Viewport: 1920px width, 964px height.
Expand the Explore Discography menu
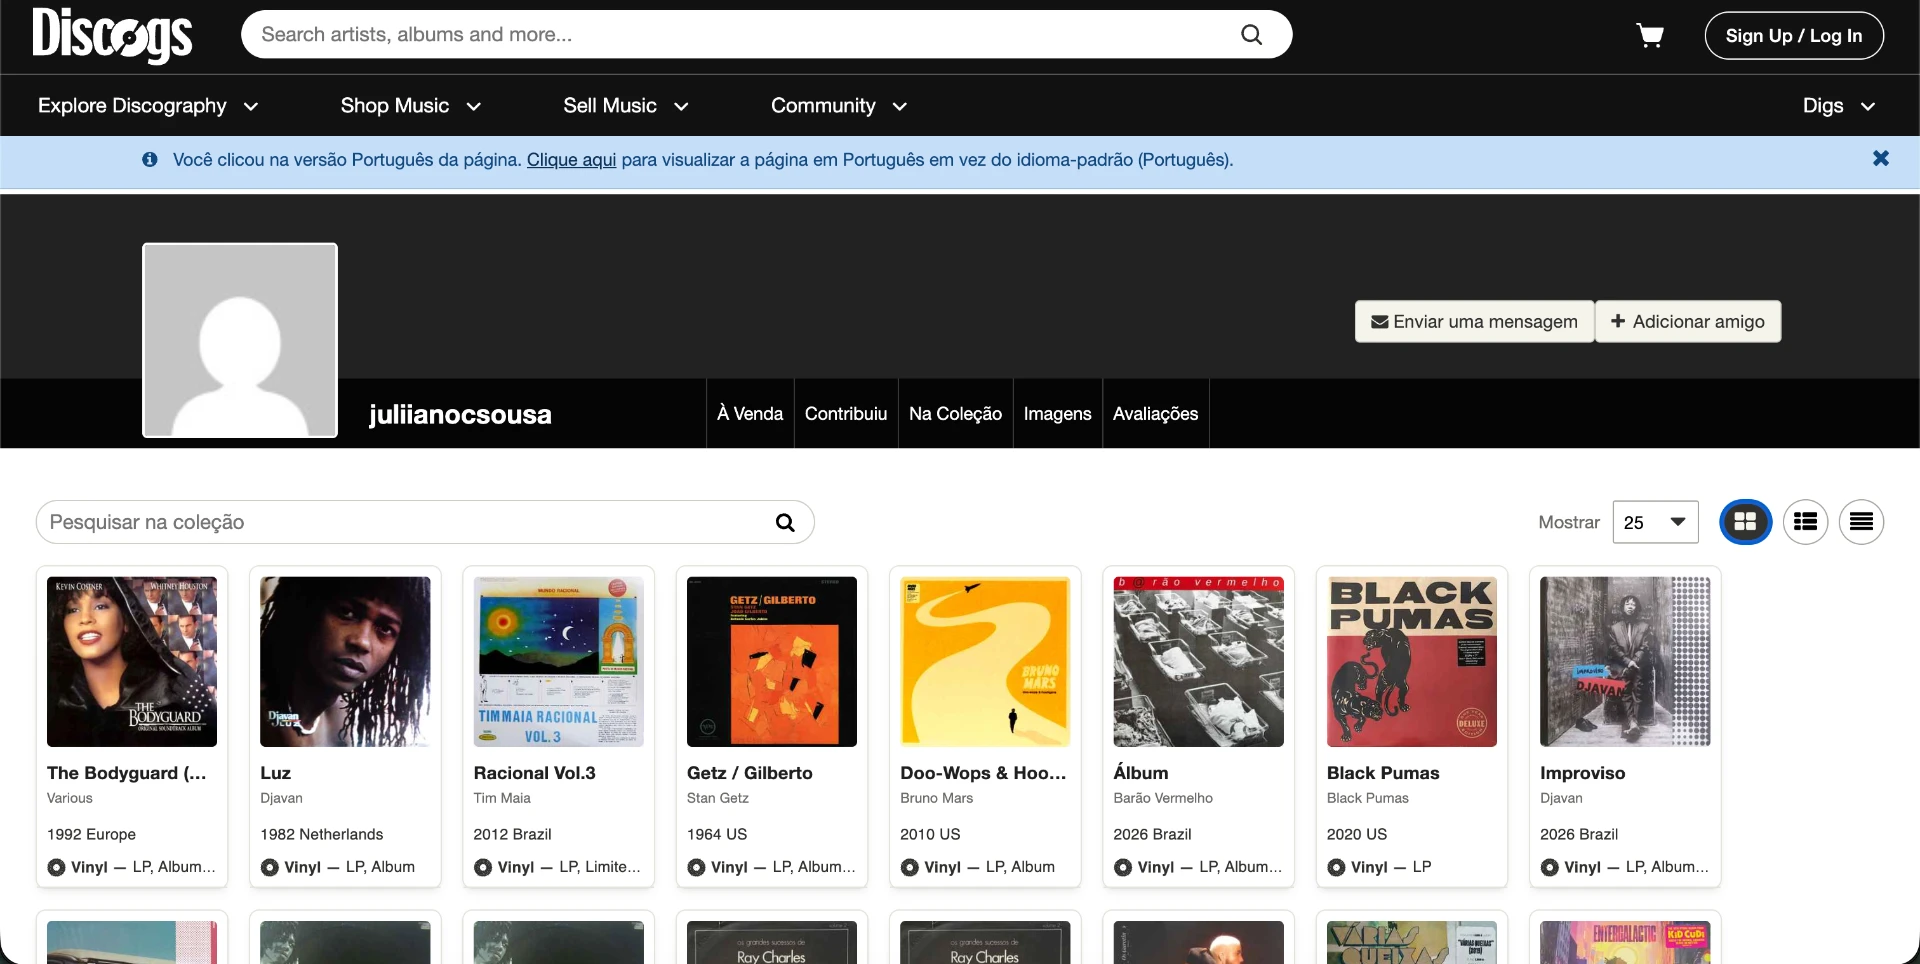(148, 106)
